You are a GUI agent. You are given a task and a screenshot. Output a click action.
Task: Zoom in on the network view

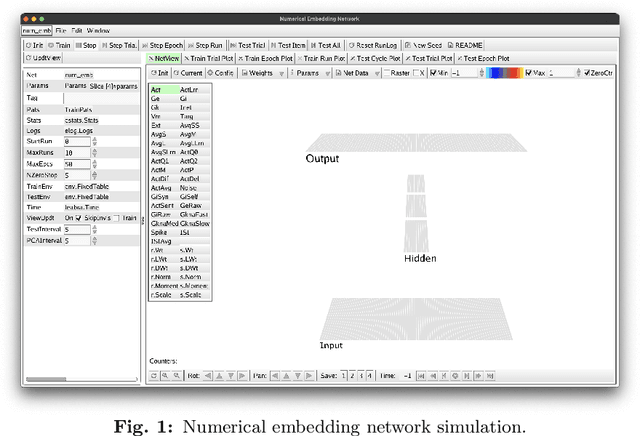click(165, 376)
